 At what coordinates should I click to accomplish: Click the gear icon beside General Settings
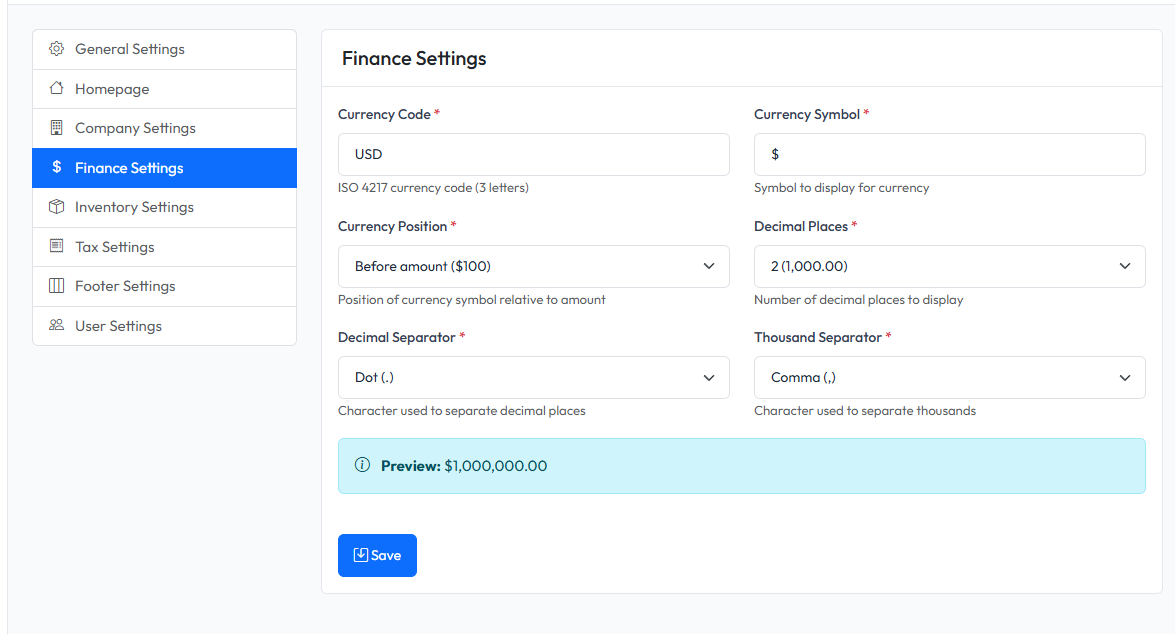pyautogui.click(x=57, y=48)
